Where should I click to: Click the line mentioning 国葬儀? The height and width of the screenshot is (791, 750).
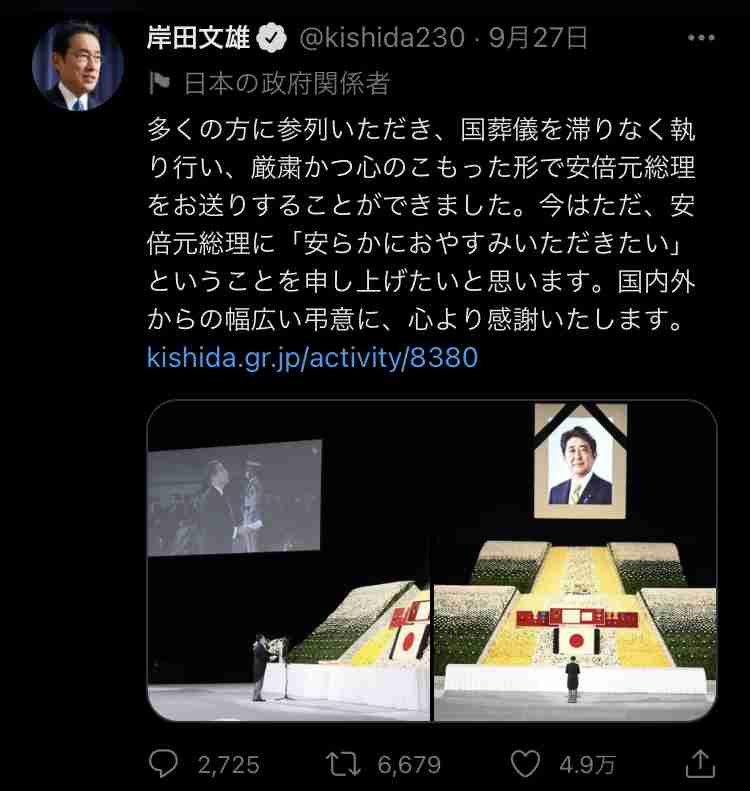point(422,130)
